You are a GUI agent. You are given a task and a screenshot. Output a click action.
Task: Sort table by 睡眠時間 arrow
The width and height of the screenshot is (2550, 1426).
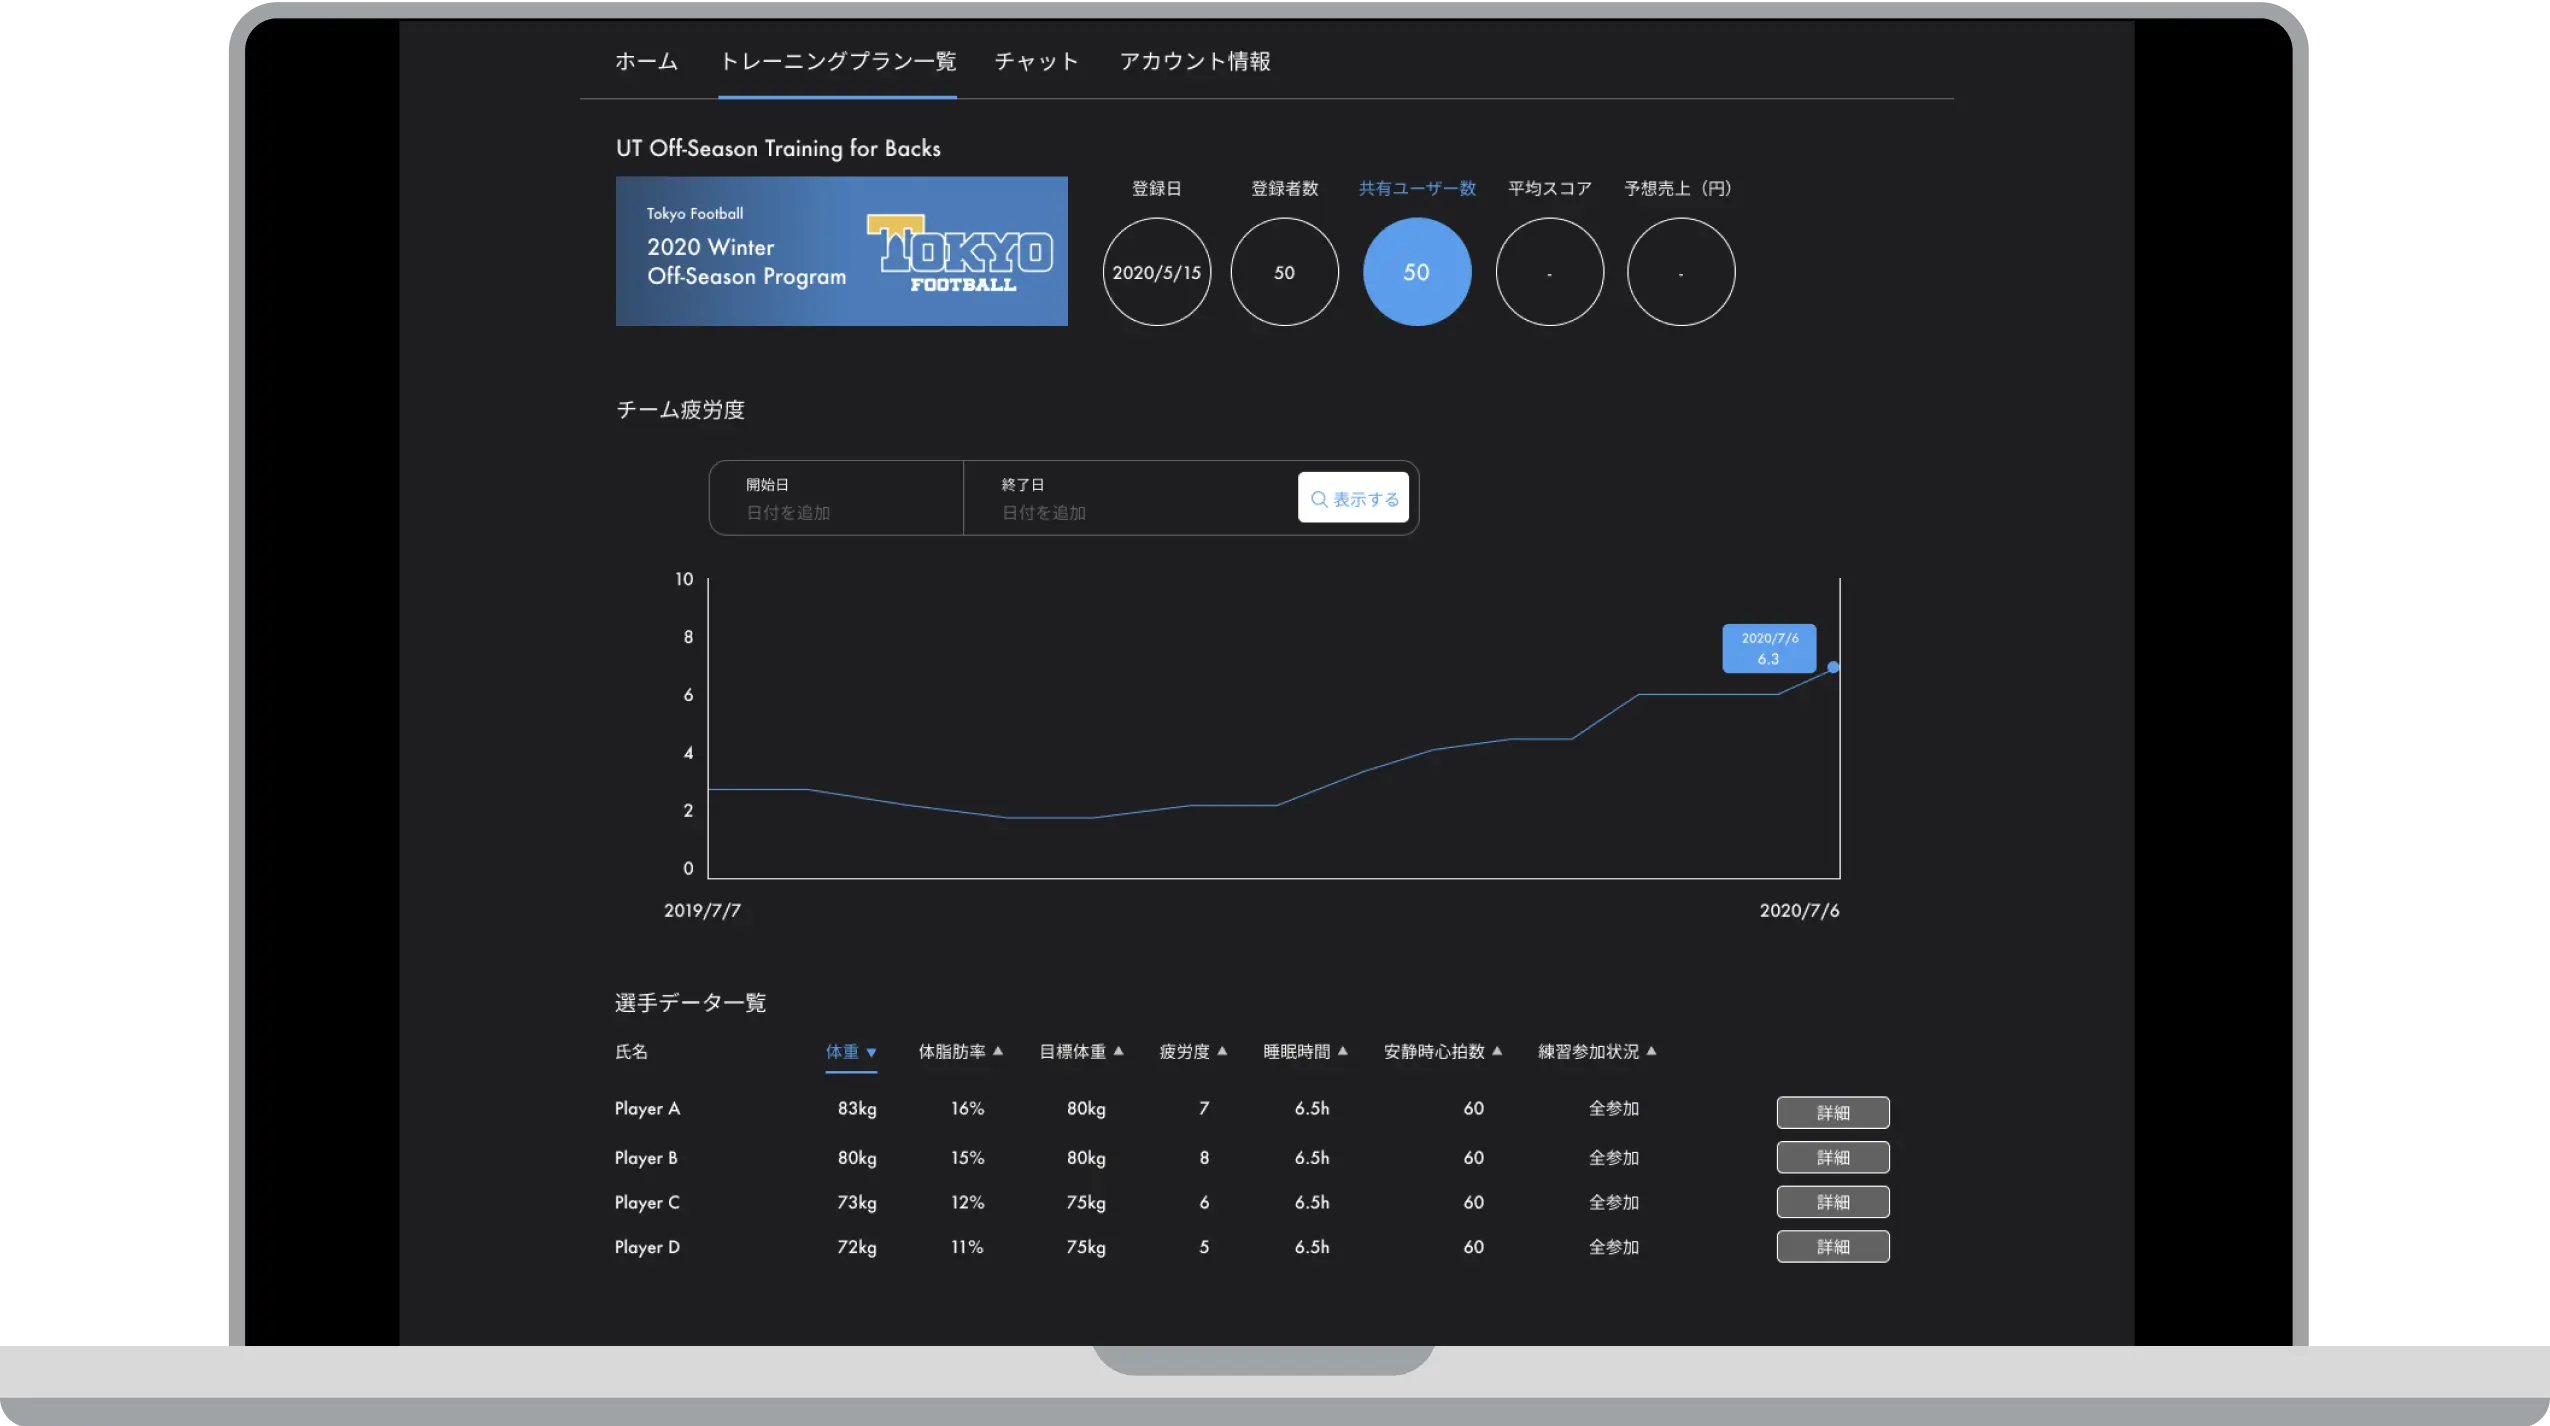(x=1343, y=1051)
